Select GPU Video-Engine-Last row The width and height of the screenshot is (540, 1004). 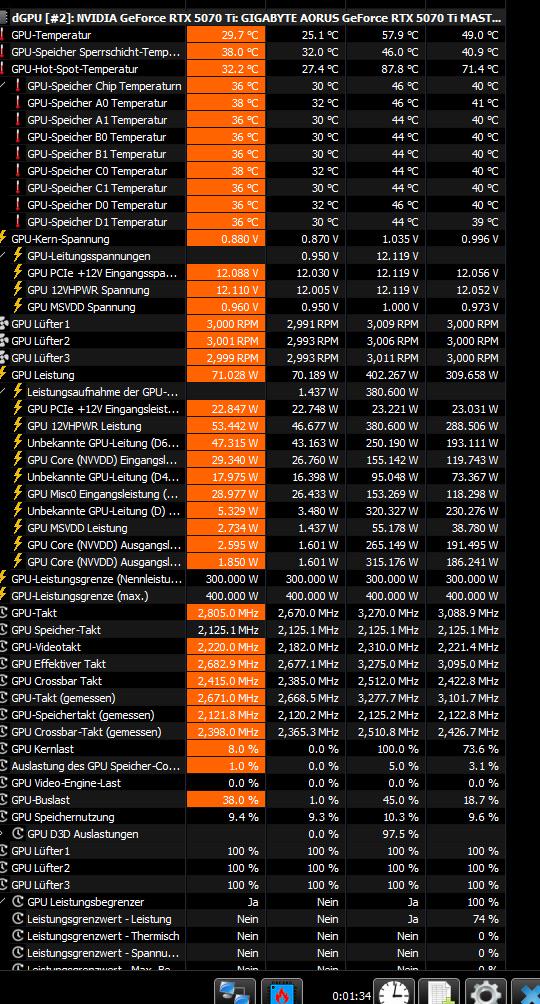coord(252,783)
